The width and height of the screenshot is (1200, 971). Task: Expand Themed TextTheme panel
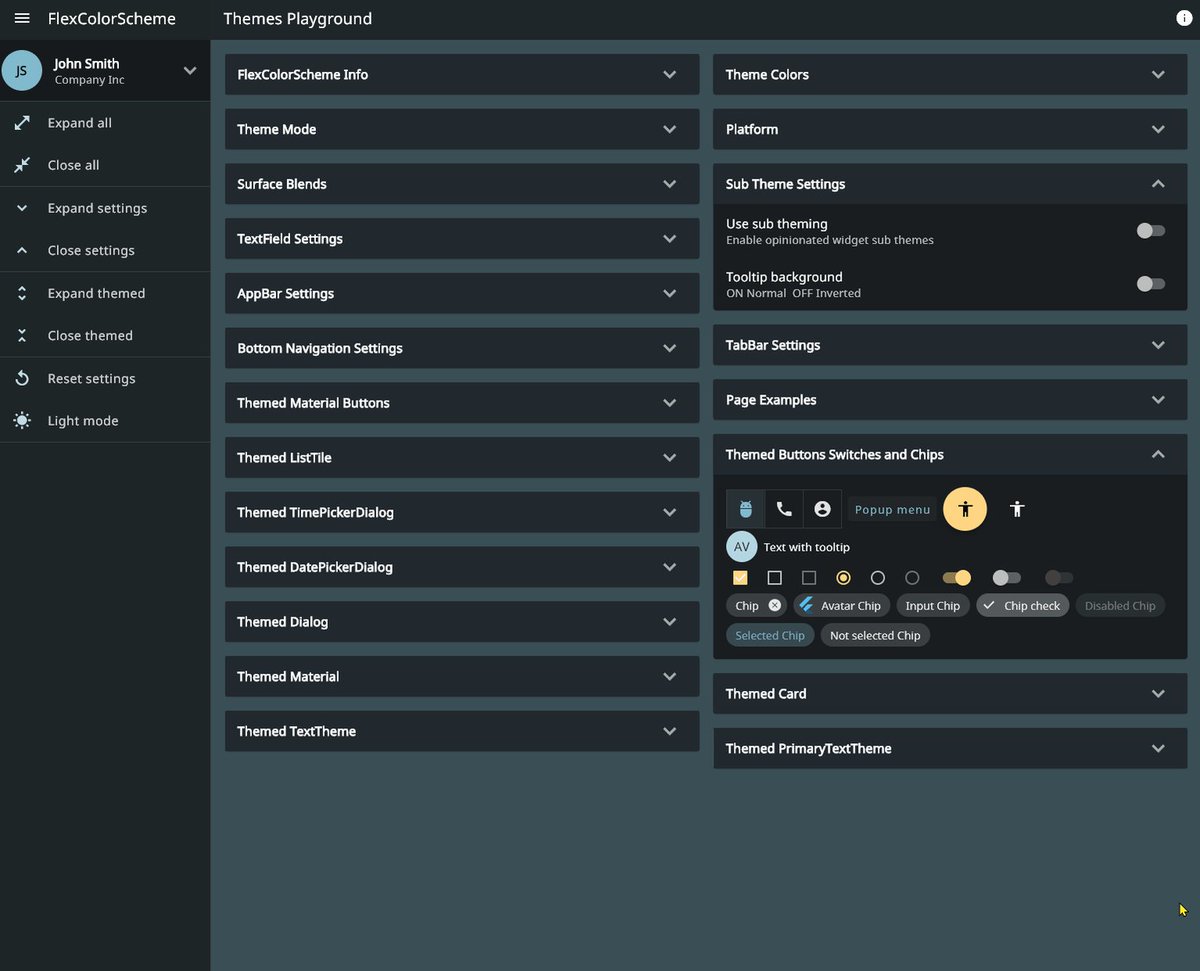[462, 732]
